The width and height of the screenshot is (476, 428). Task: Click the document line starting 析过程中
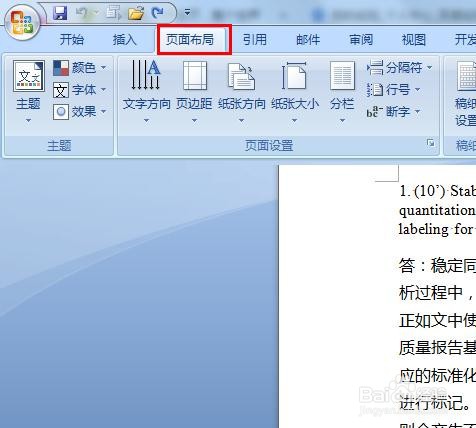point(437,293)
